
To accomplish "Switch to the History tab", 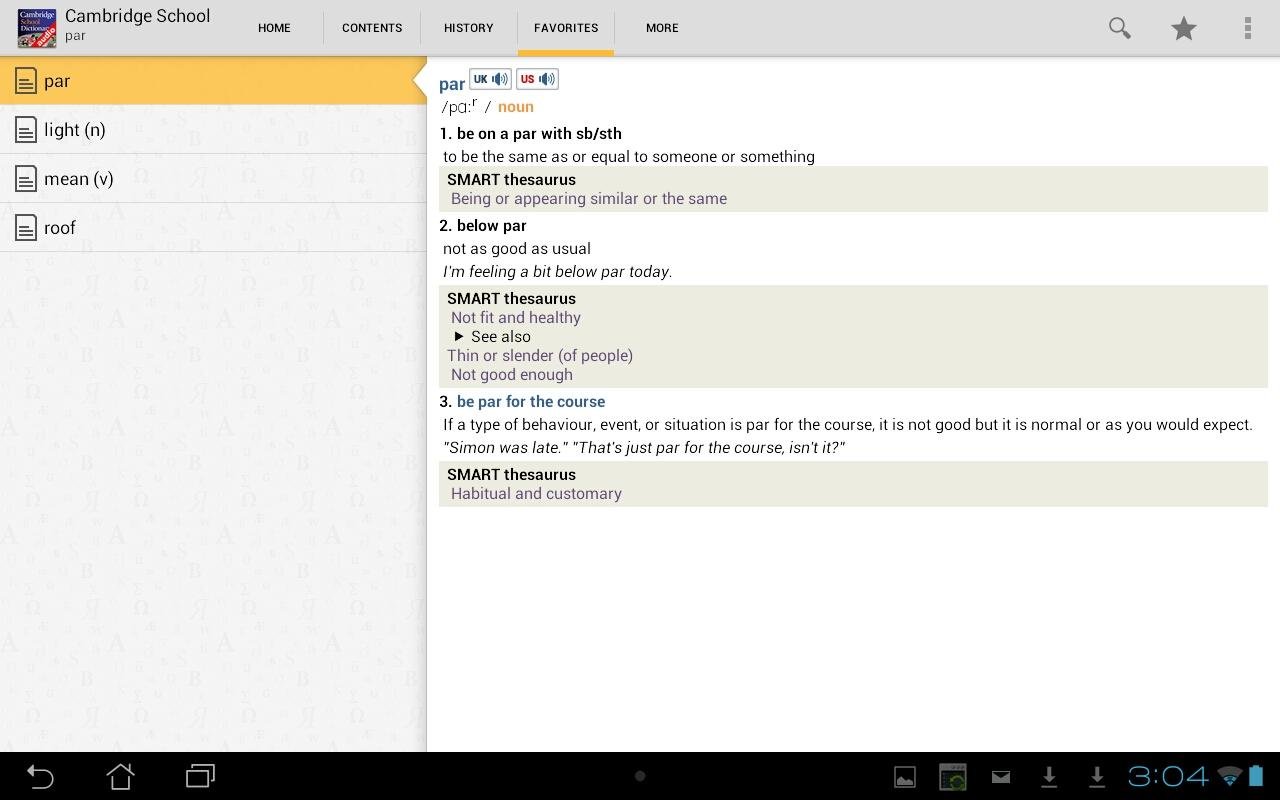I will click(x=469, y=28).
